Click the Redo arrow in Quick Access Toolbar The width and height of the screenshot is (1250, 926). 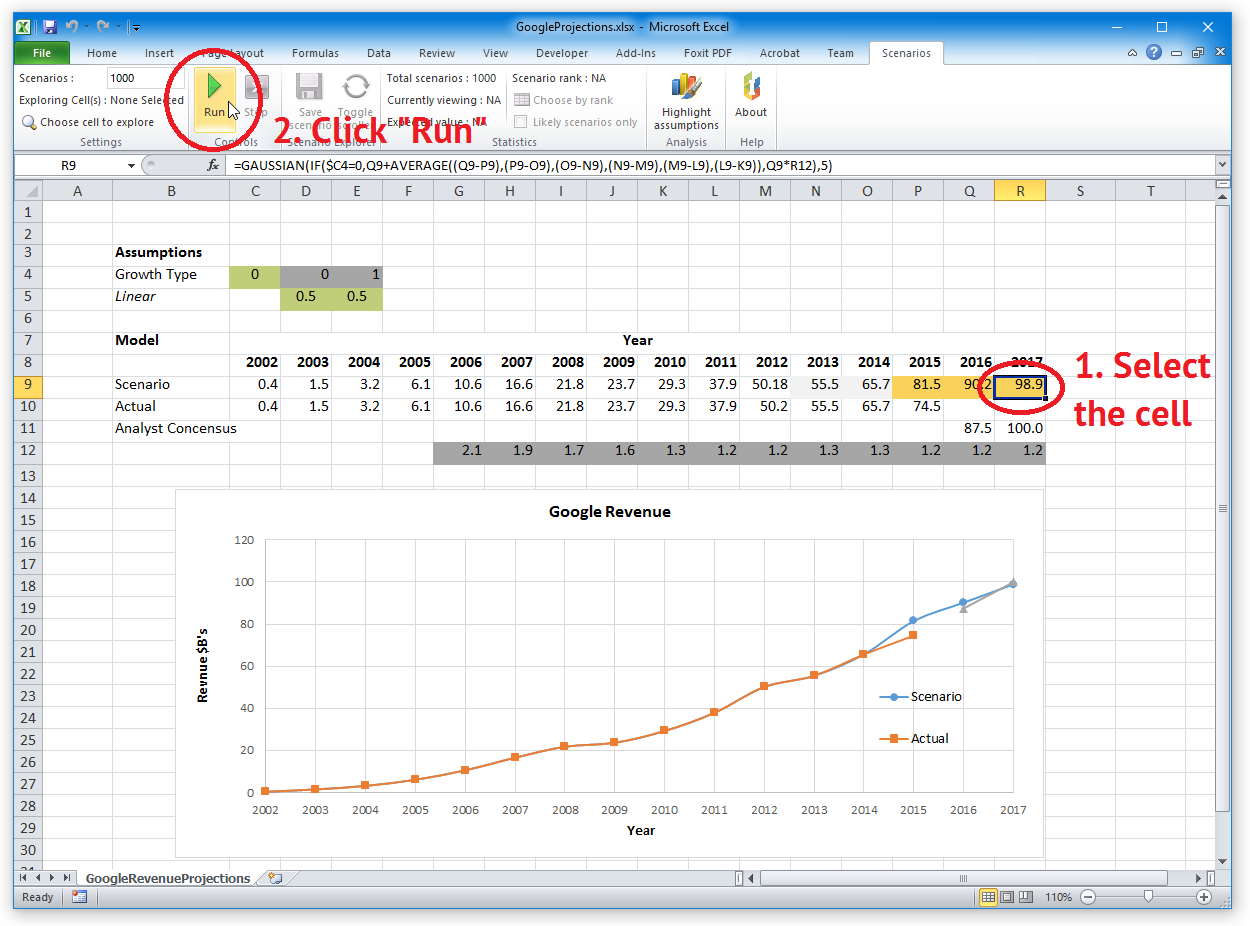(102, 26)
